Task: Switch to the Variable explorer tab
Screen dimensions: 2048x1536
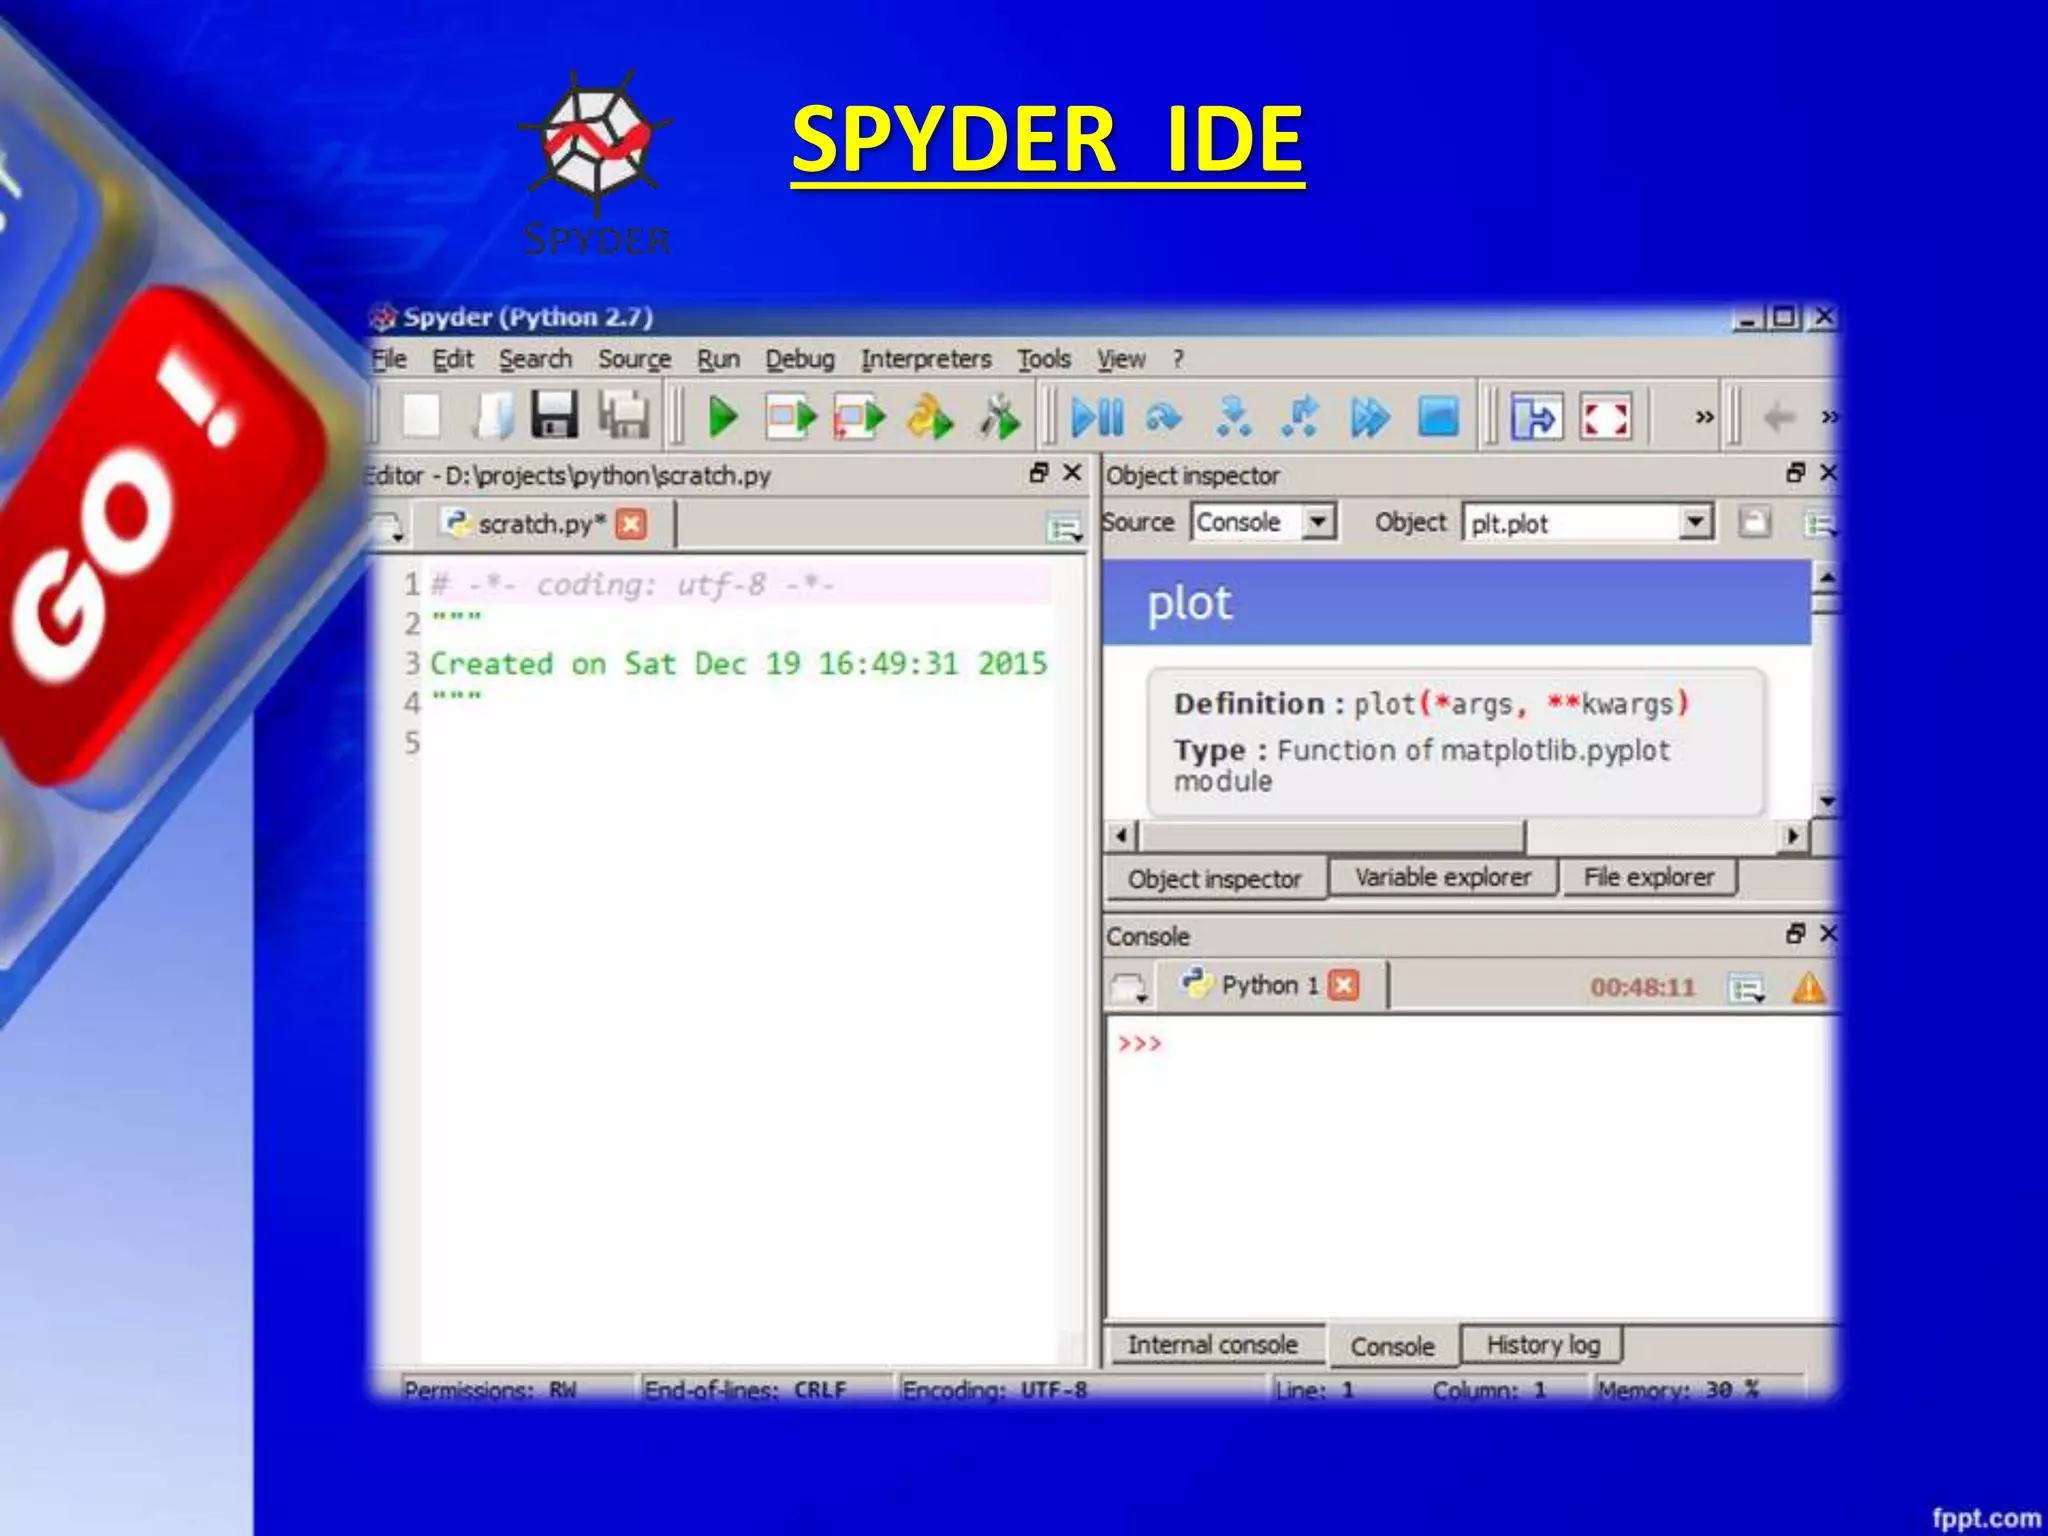Action: pyautogui.click(x=1442, y=877)
